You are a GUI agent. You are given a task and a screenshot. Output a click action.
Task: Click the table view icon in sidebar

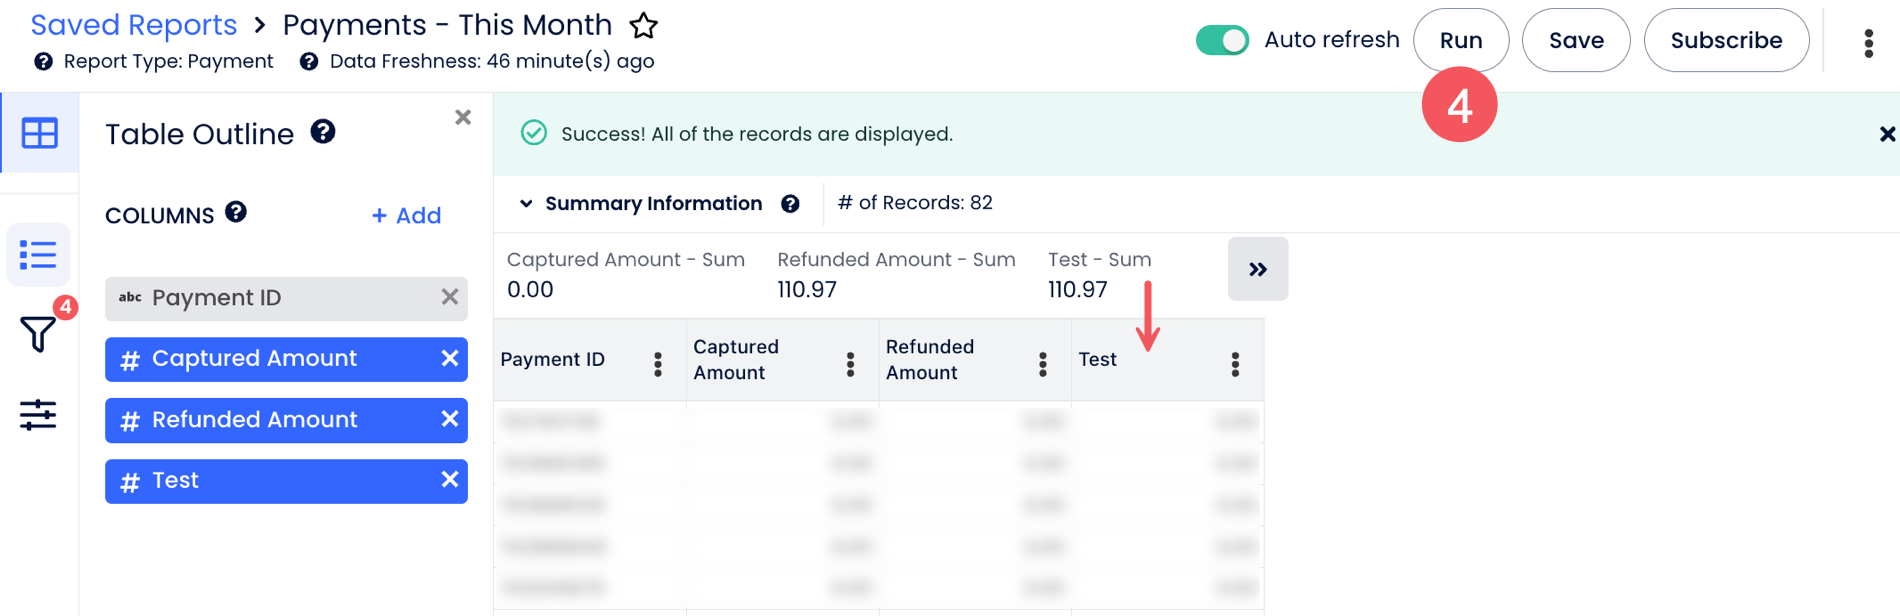tap(40, 133)
